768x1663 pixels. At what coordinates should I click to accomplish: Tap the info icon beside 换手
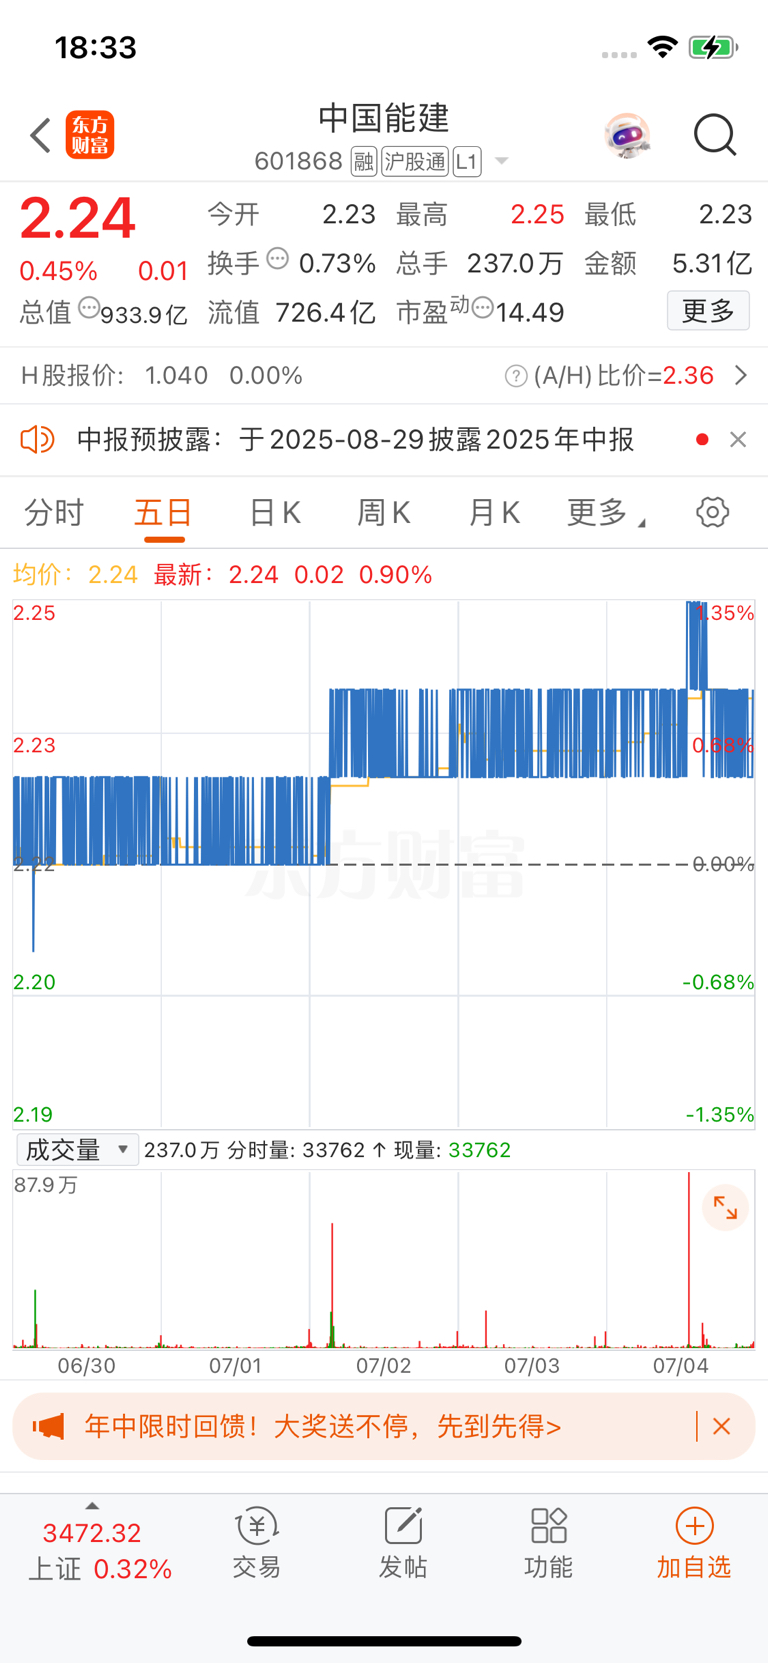pyautogui.click(x=278, y=259)
